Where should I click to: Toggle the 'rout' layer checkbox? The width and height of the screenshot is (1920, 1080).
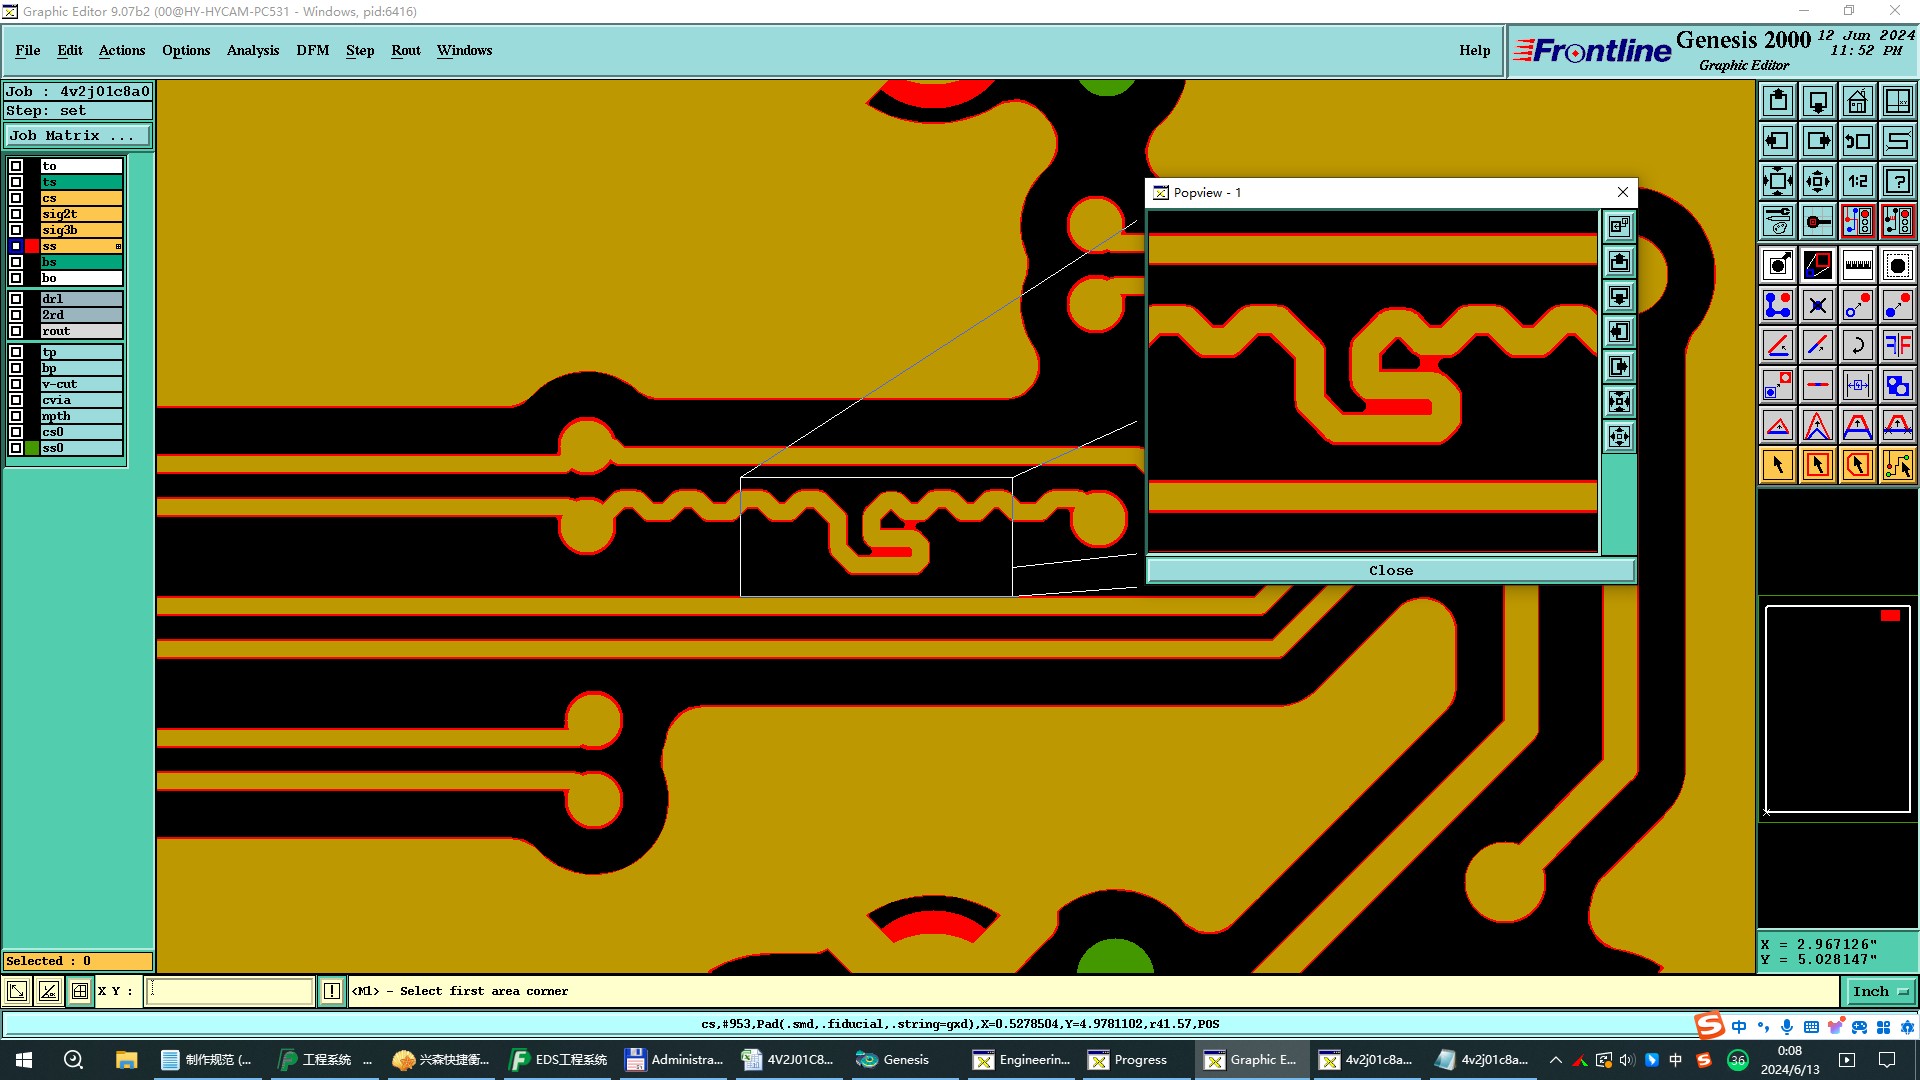(16, 331)
